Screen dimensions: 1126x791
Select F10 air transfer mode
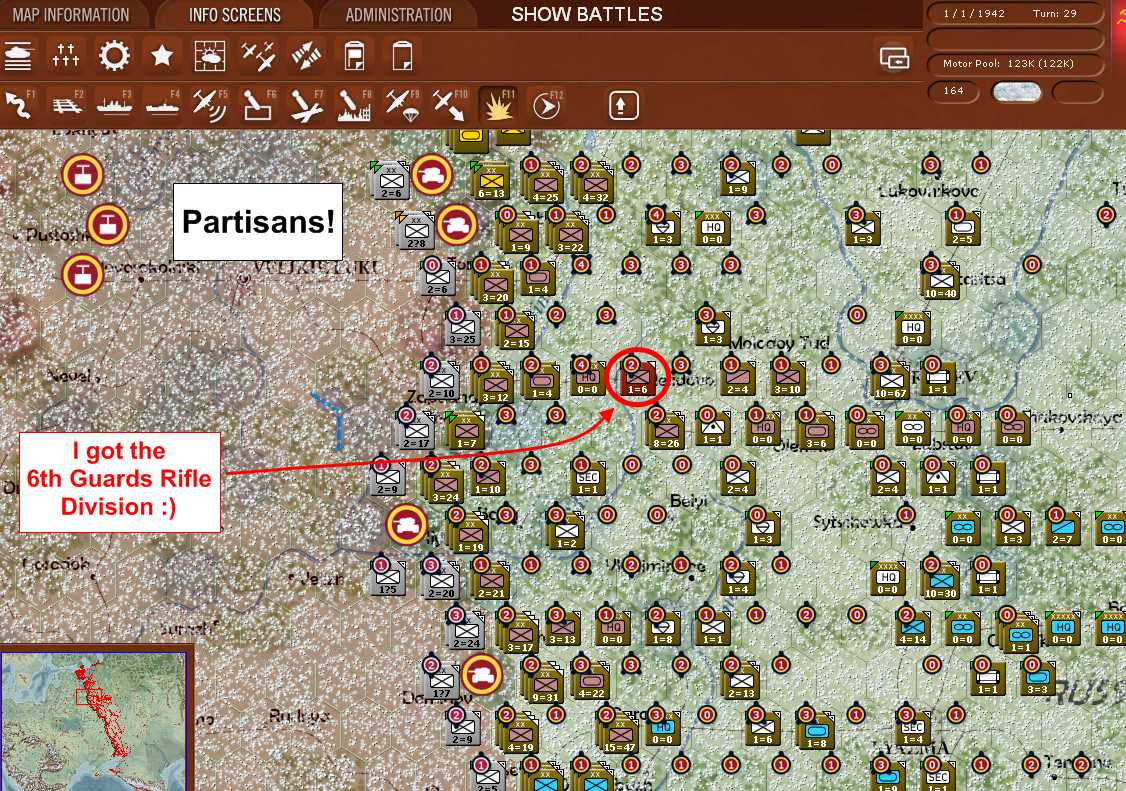click(x=450, y=106)
